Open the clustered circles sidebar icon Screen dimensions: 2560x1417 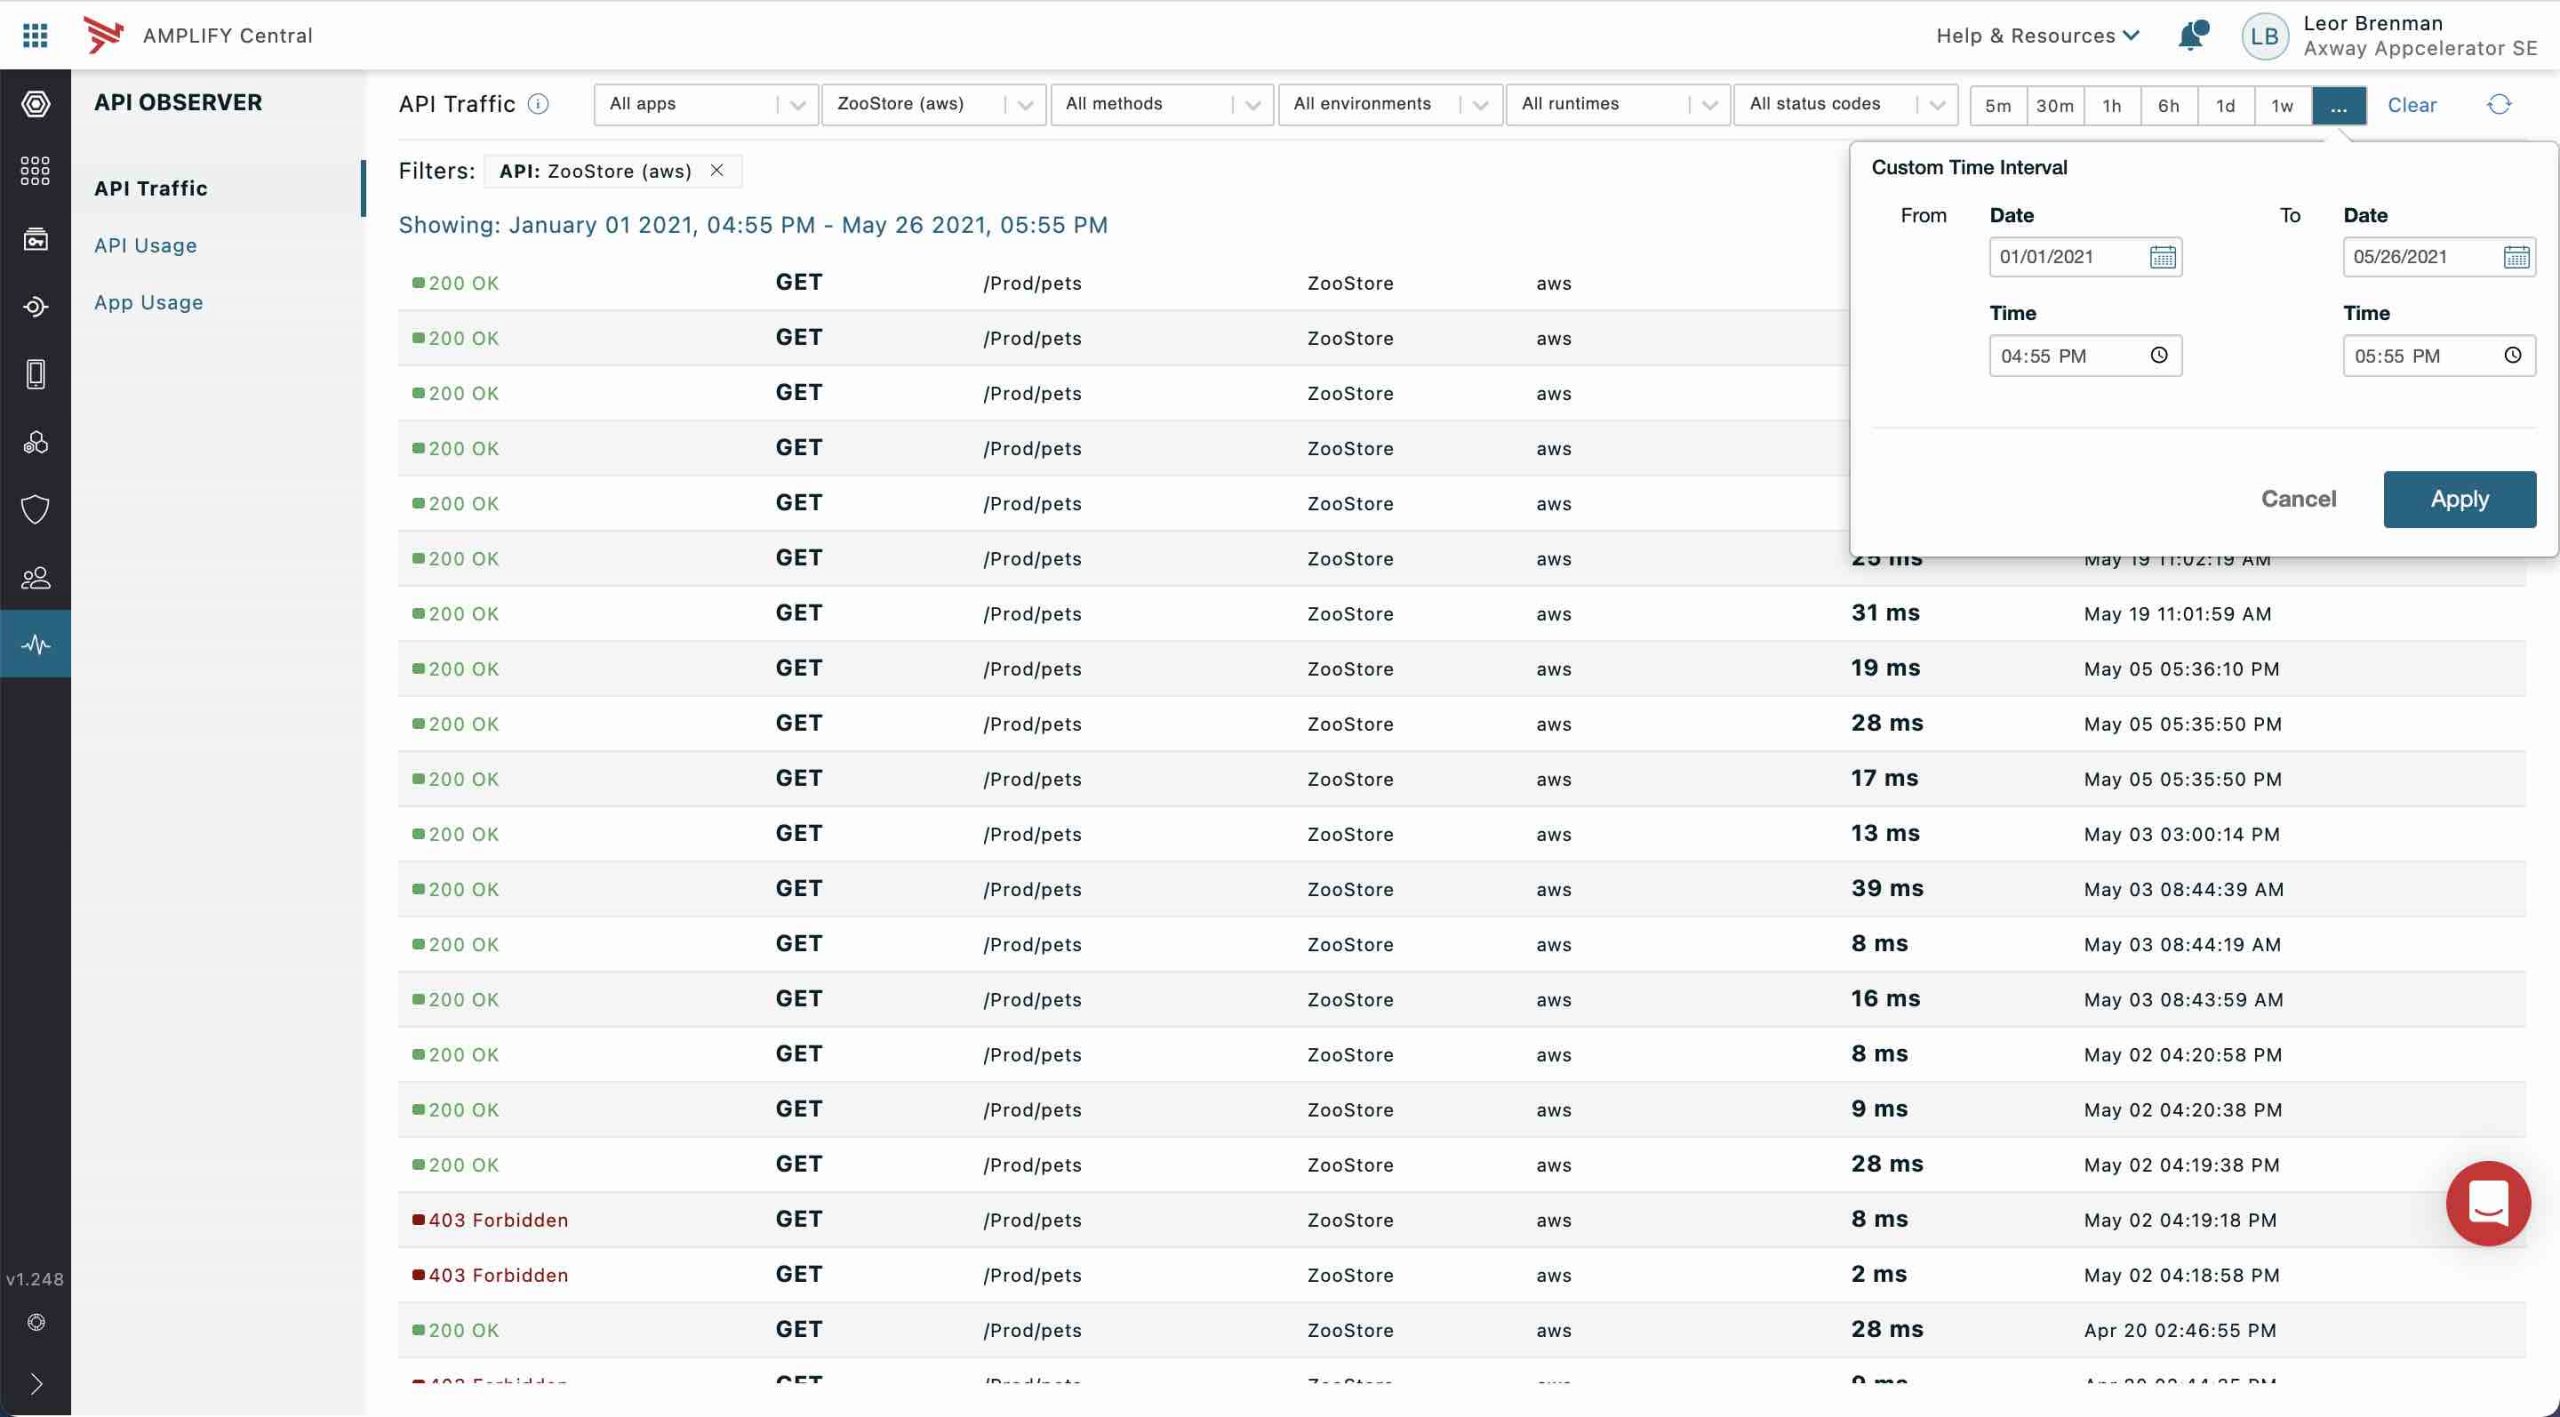click(35, 442)
